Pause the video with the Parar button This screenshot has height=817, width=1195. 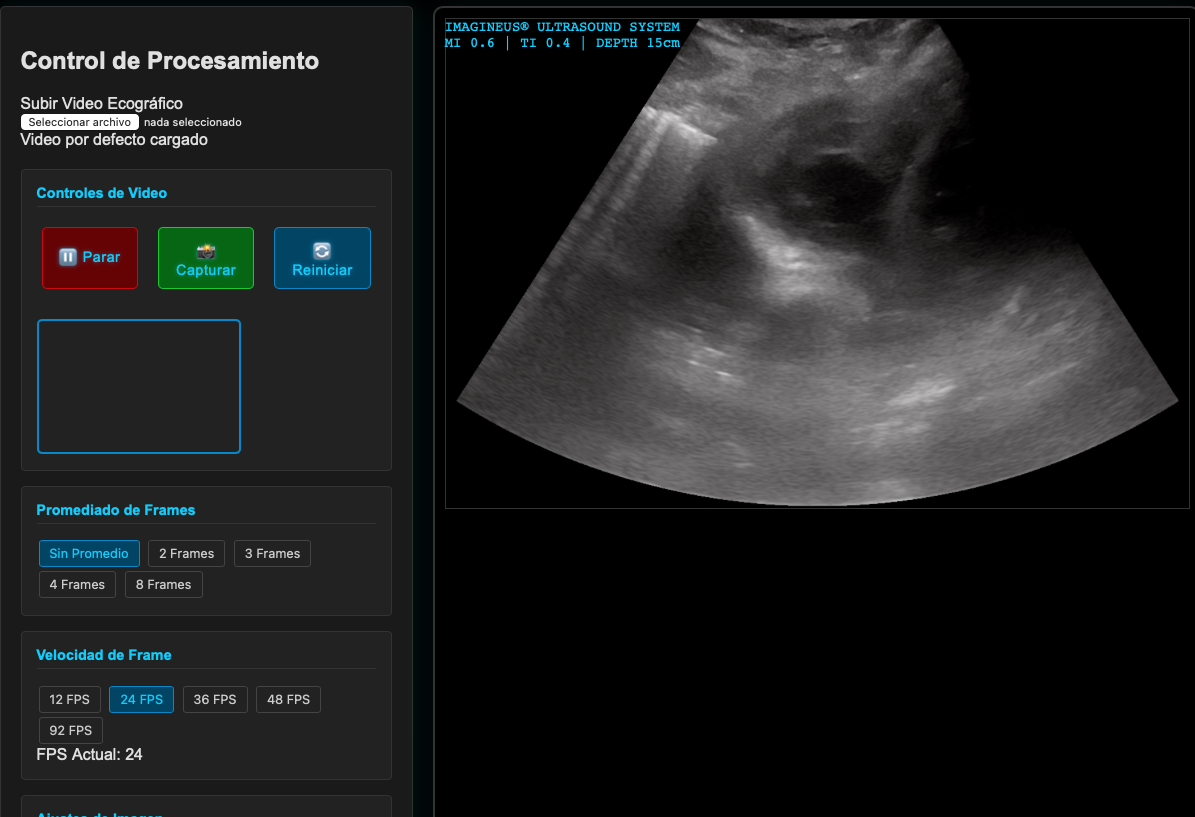[x=90, y=258]
